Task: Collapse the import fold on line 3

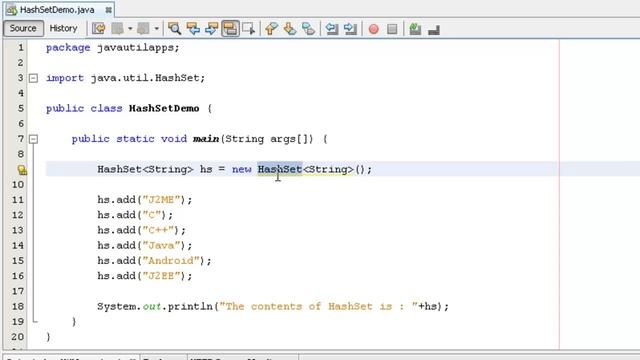Action: pos(33,78)
